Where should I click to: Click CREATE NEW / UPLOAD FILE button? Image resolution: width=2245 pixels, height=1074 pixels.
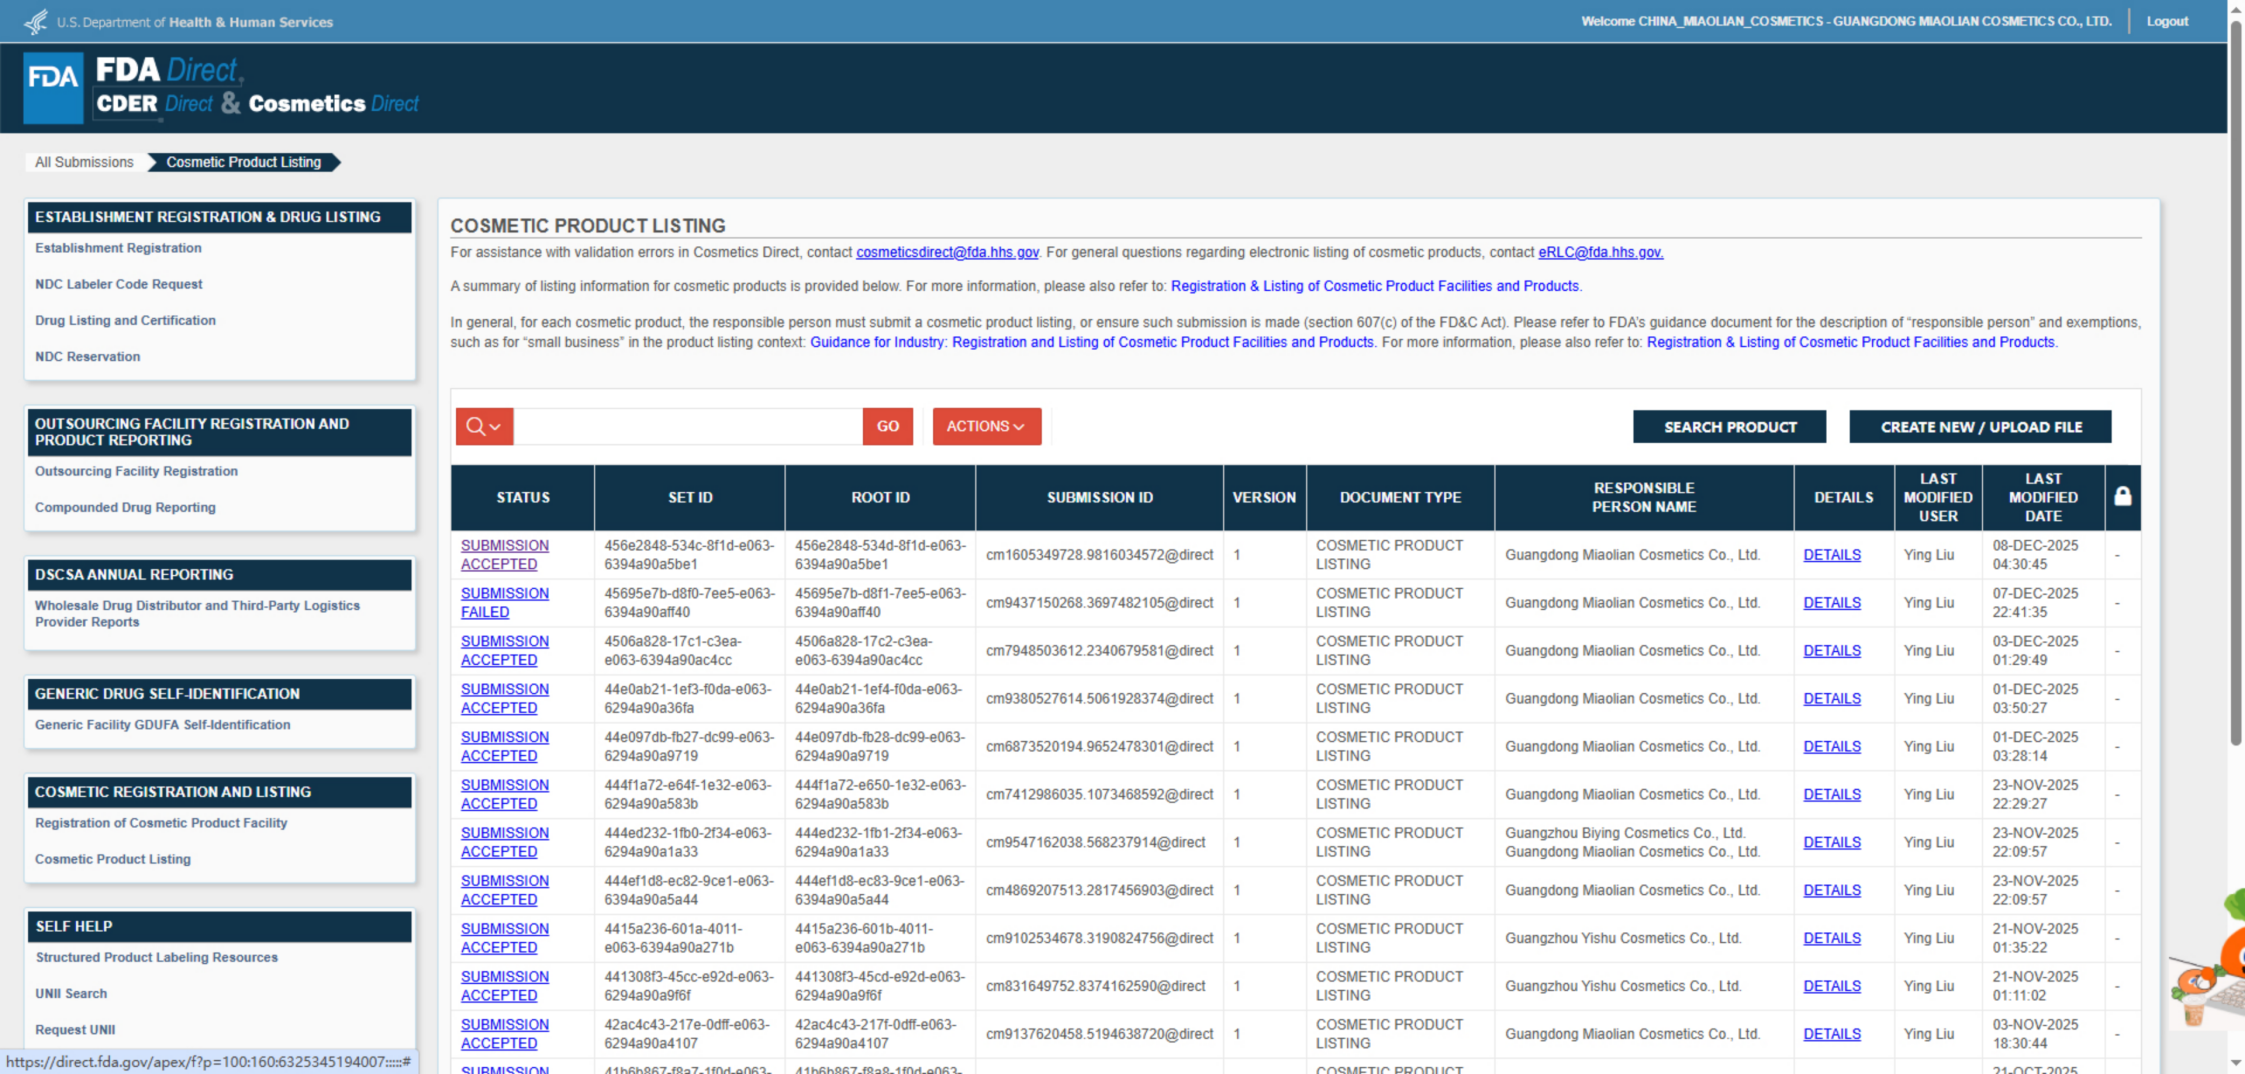[1980, 427]
